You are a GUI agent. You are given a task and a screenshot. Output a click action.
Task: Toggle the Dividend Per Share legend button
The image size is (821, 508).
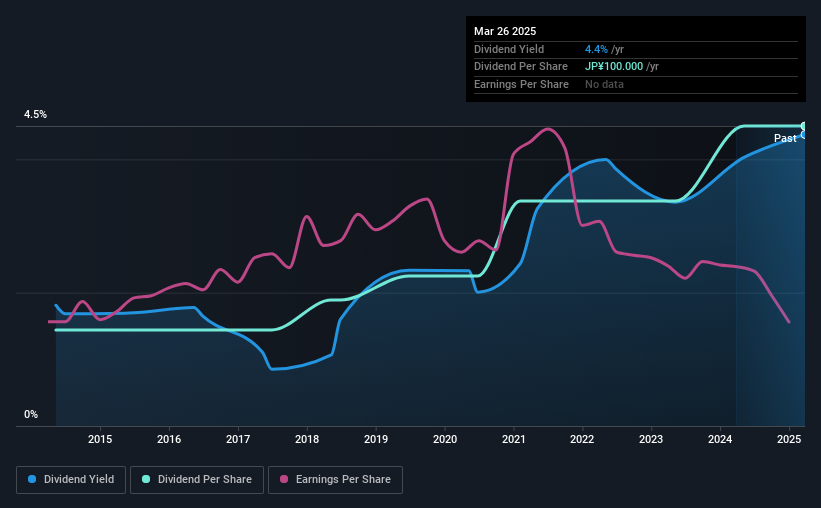pos(197,480)
